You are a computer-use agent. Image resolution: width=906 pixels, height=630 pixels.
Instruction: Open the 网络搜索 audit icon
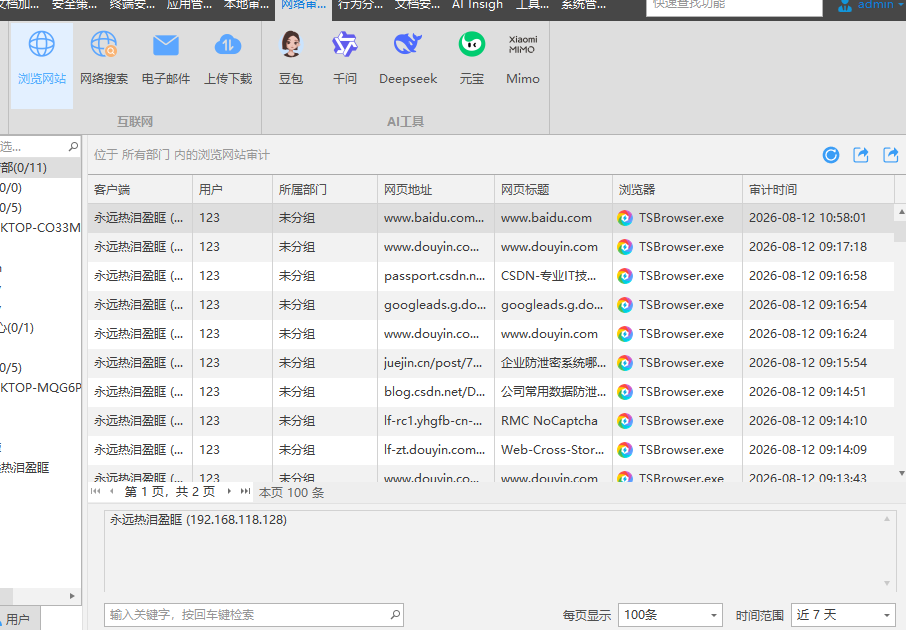coord(104,58)
